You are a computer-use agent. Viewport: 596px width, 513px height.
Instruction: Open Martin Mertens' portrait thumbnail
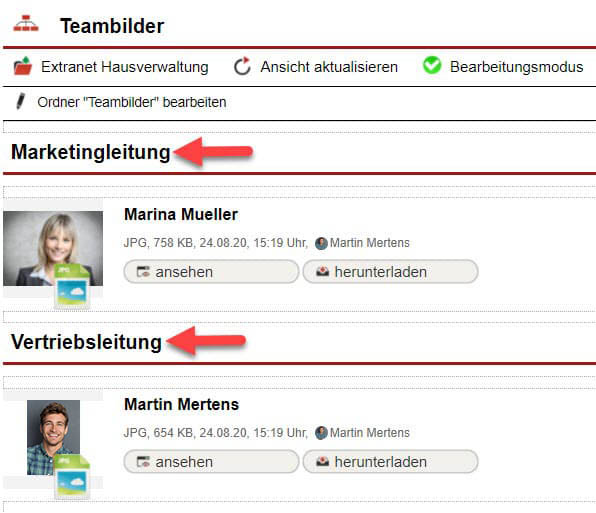[x=53, y=437]
